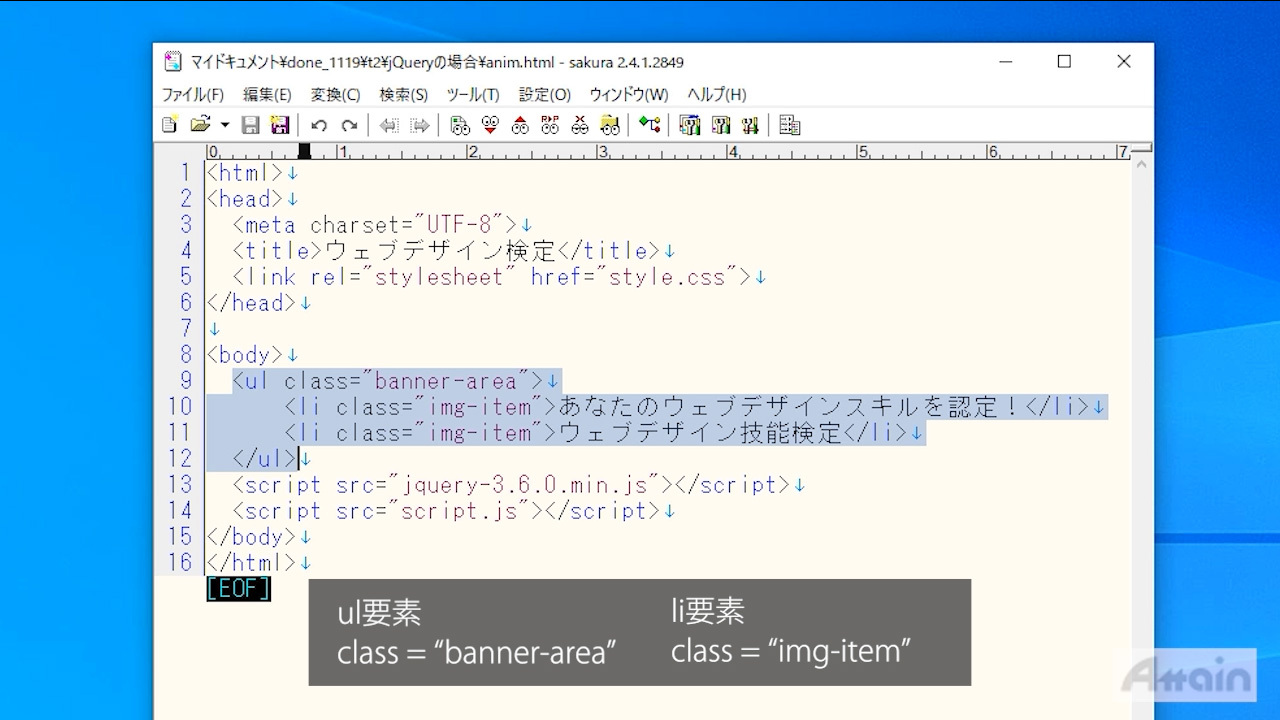1280x720 pixels.
Task: Run outline analysis from the toolbar
Action: click(650, 125)
